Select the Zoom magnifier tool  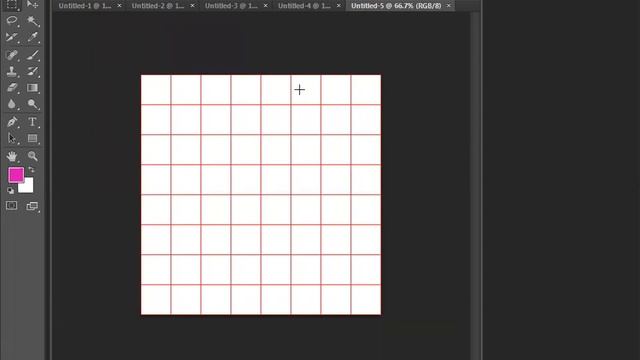pos(32,156)
